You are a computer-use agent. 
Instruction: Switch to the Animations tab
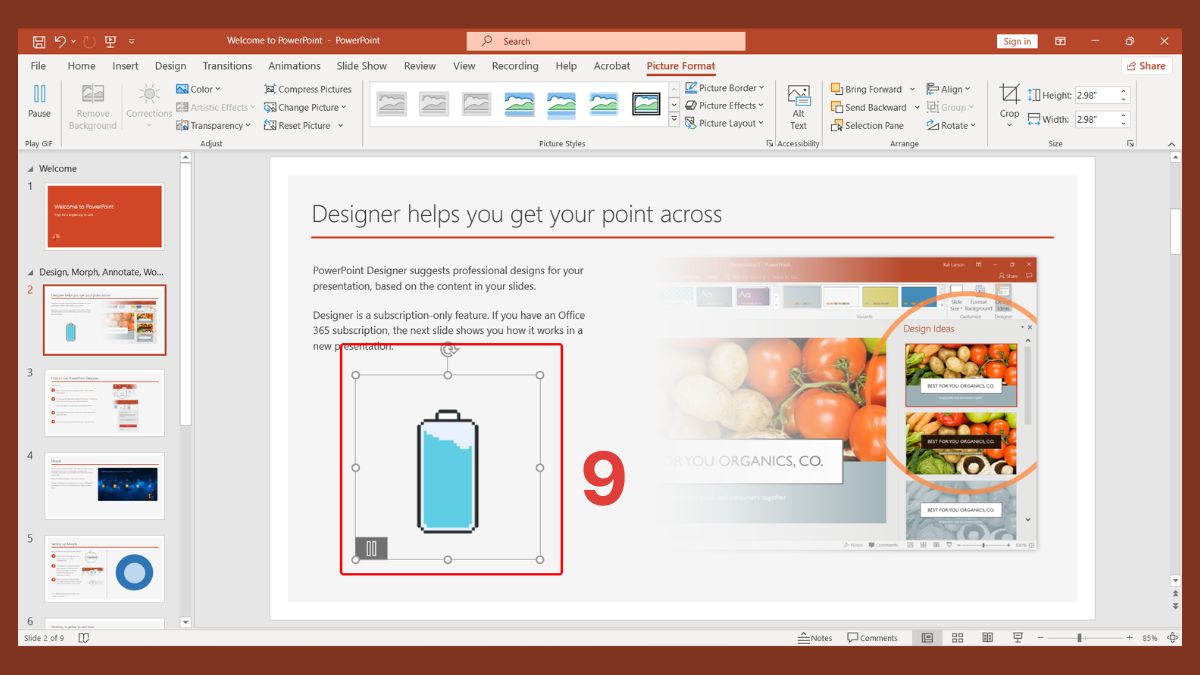[x=293, y=66]
